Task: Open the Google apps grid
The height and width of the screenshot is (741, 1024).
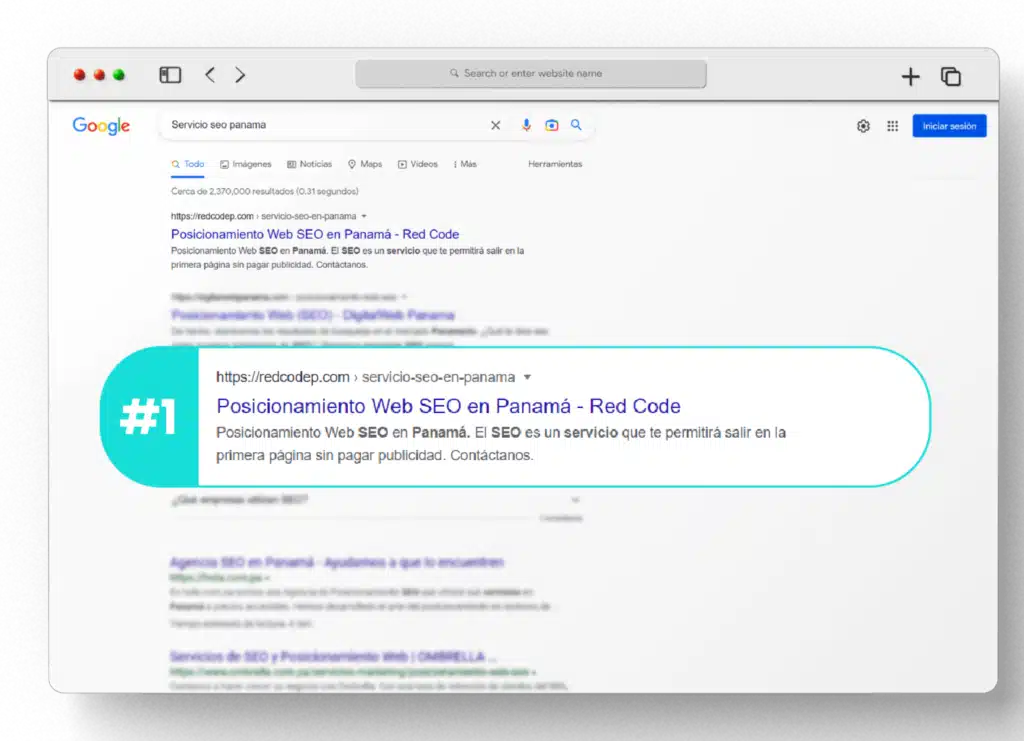Action: point(893,126)
